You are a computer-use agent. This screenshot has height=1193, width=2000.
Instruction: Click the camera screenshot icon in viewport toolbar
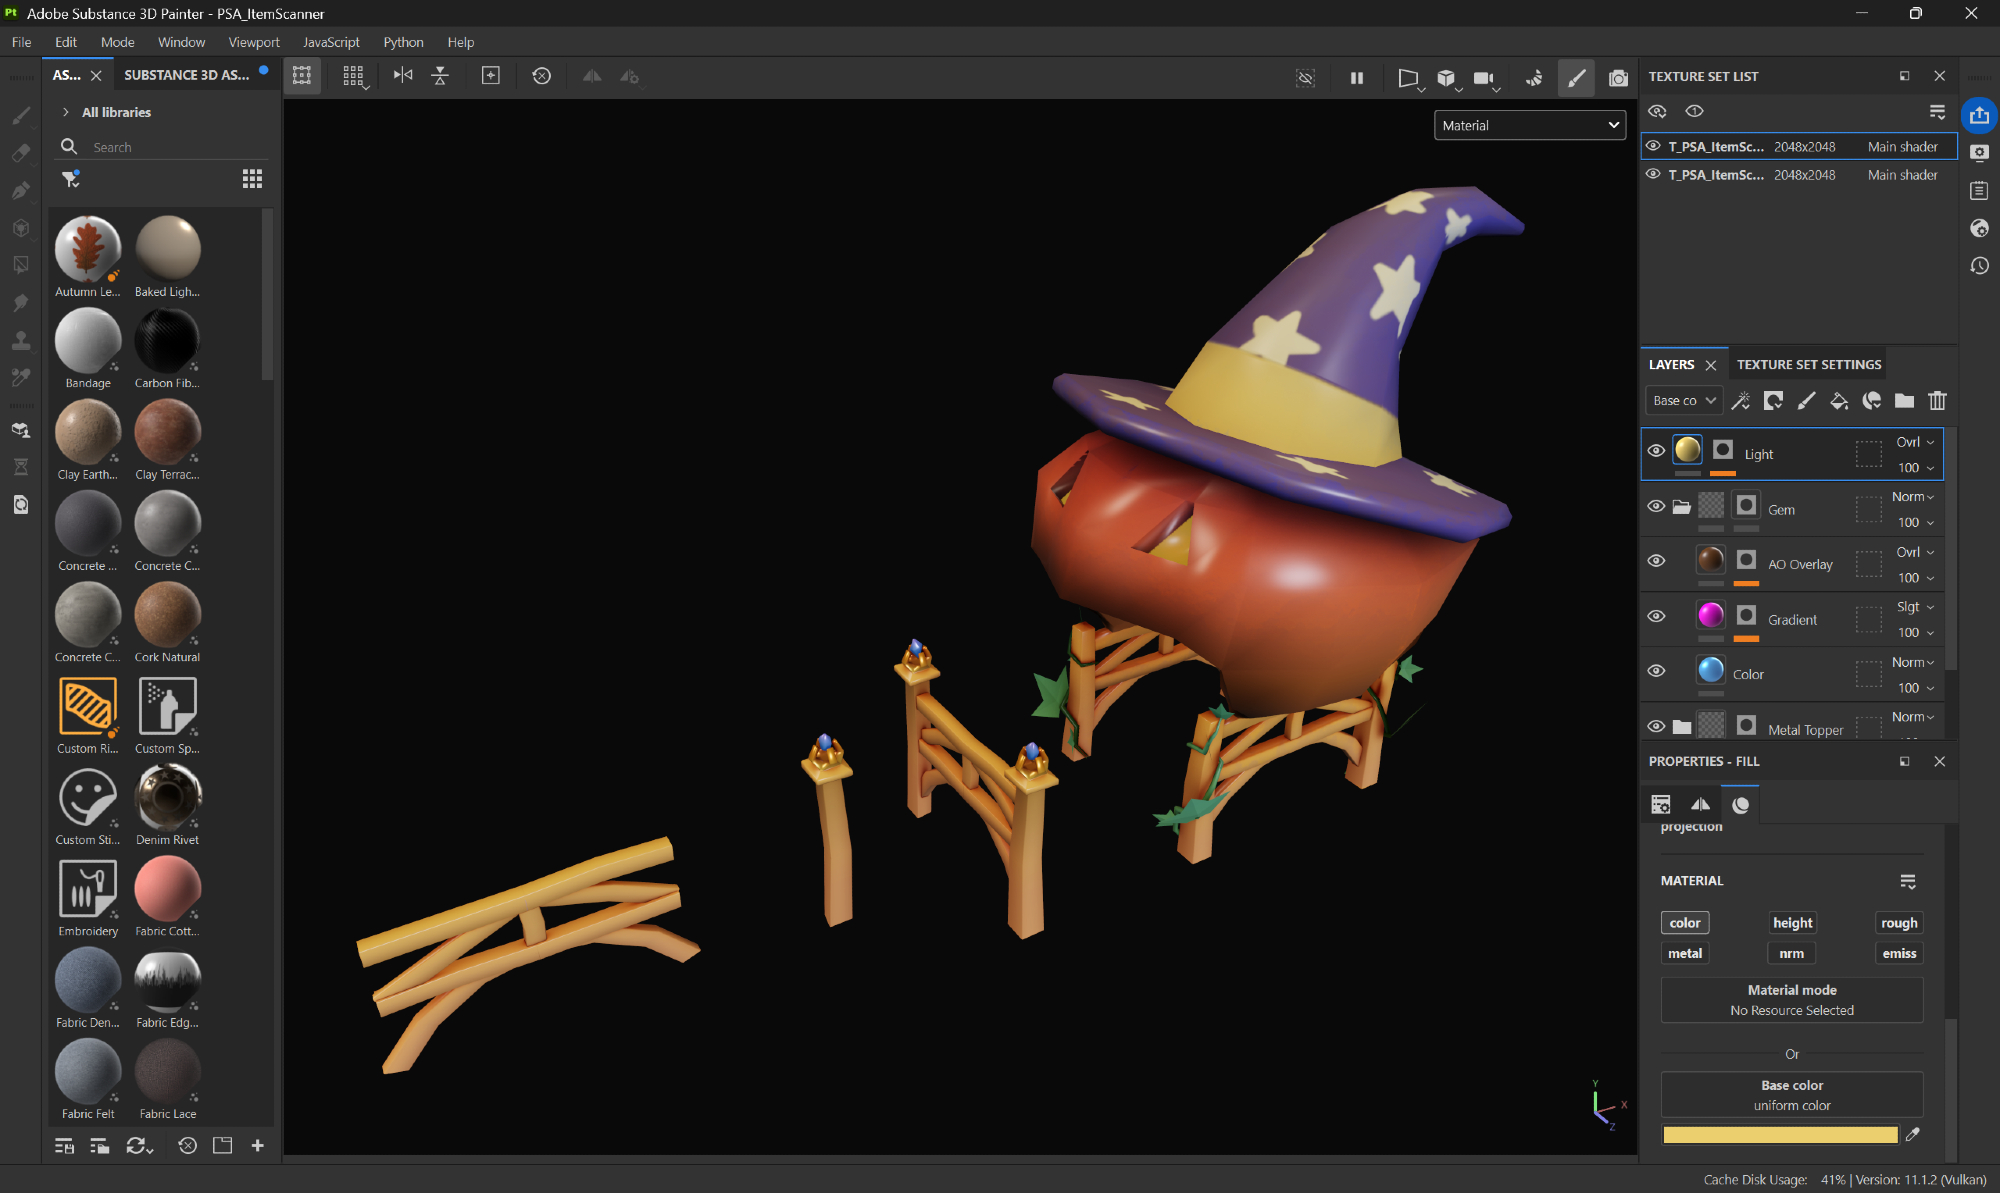point(1618,77)
